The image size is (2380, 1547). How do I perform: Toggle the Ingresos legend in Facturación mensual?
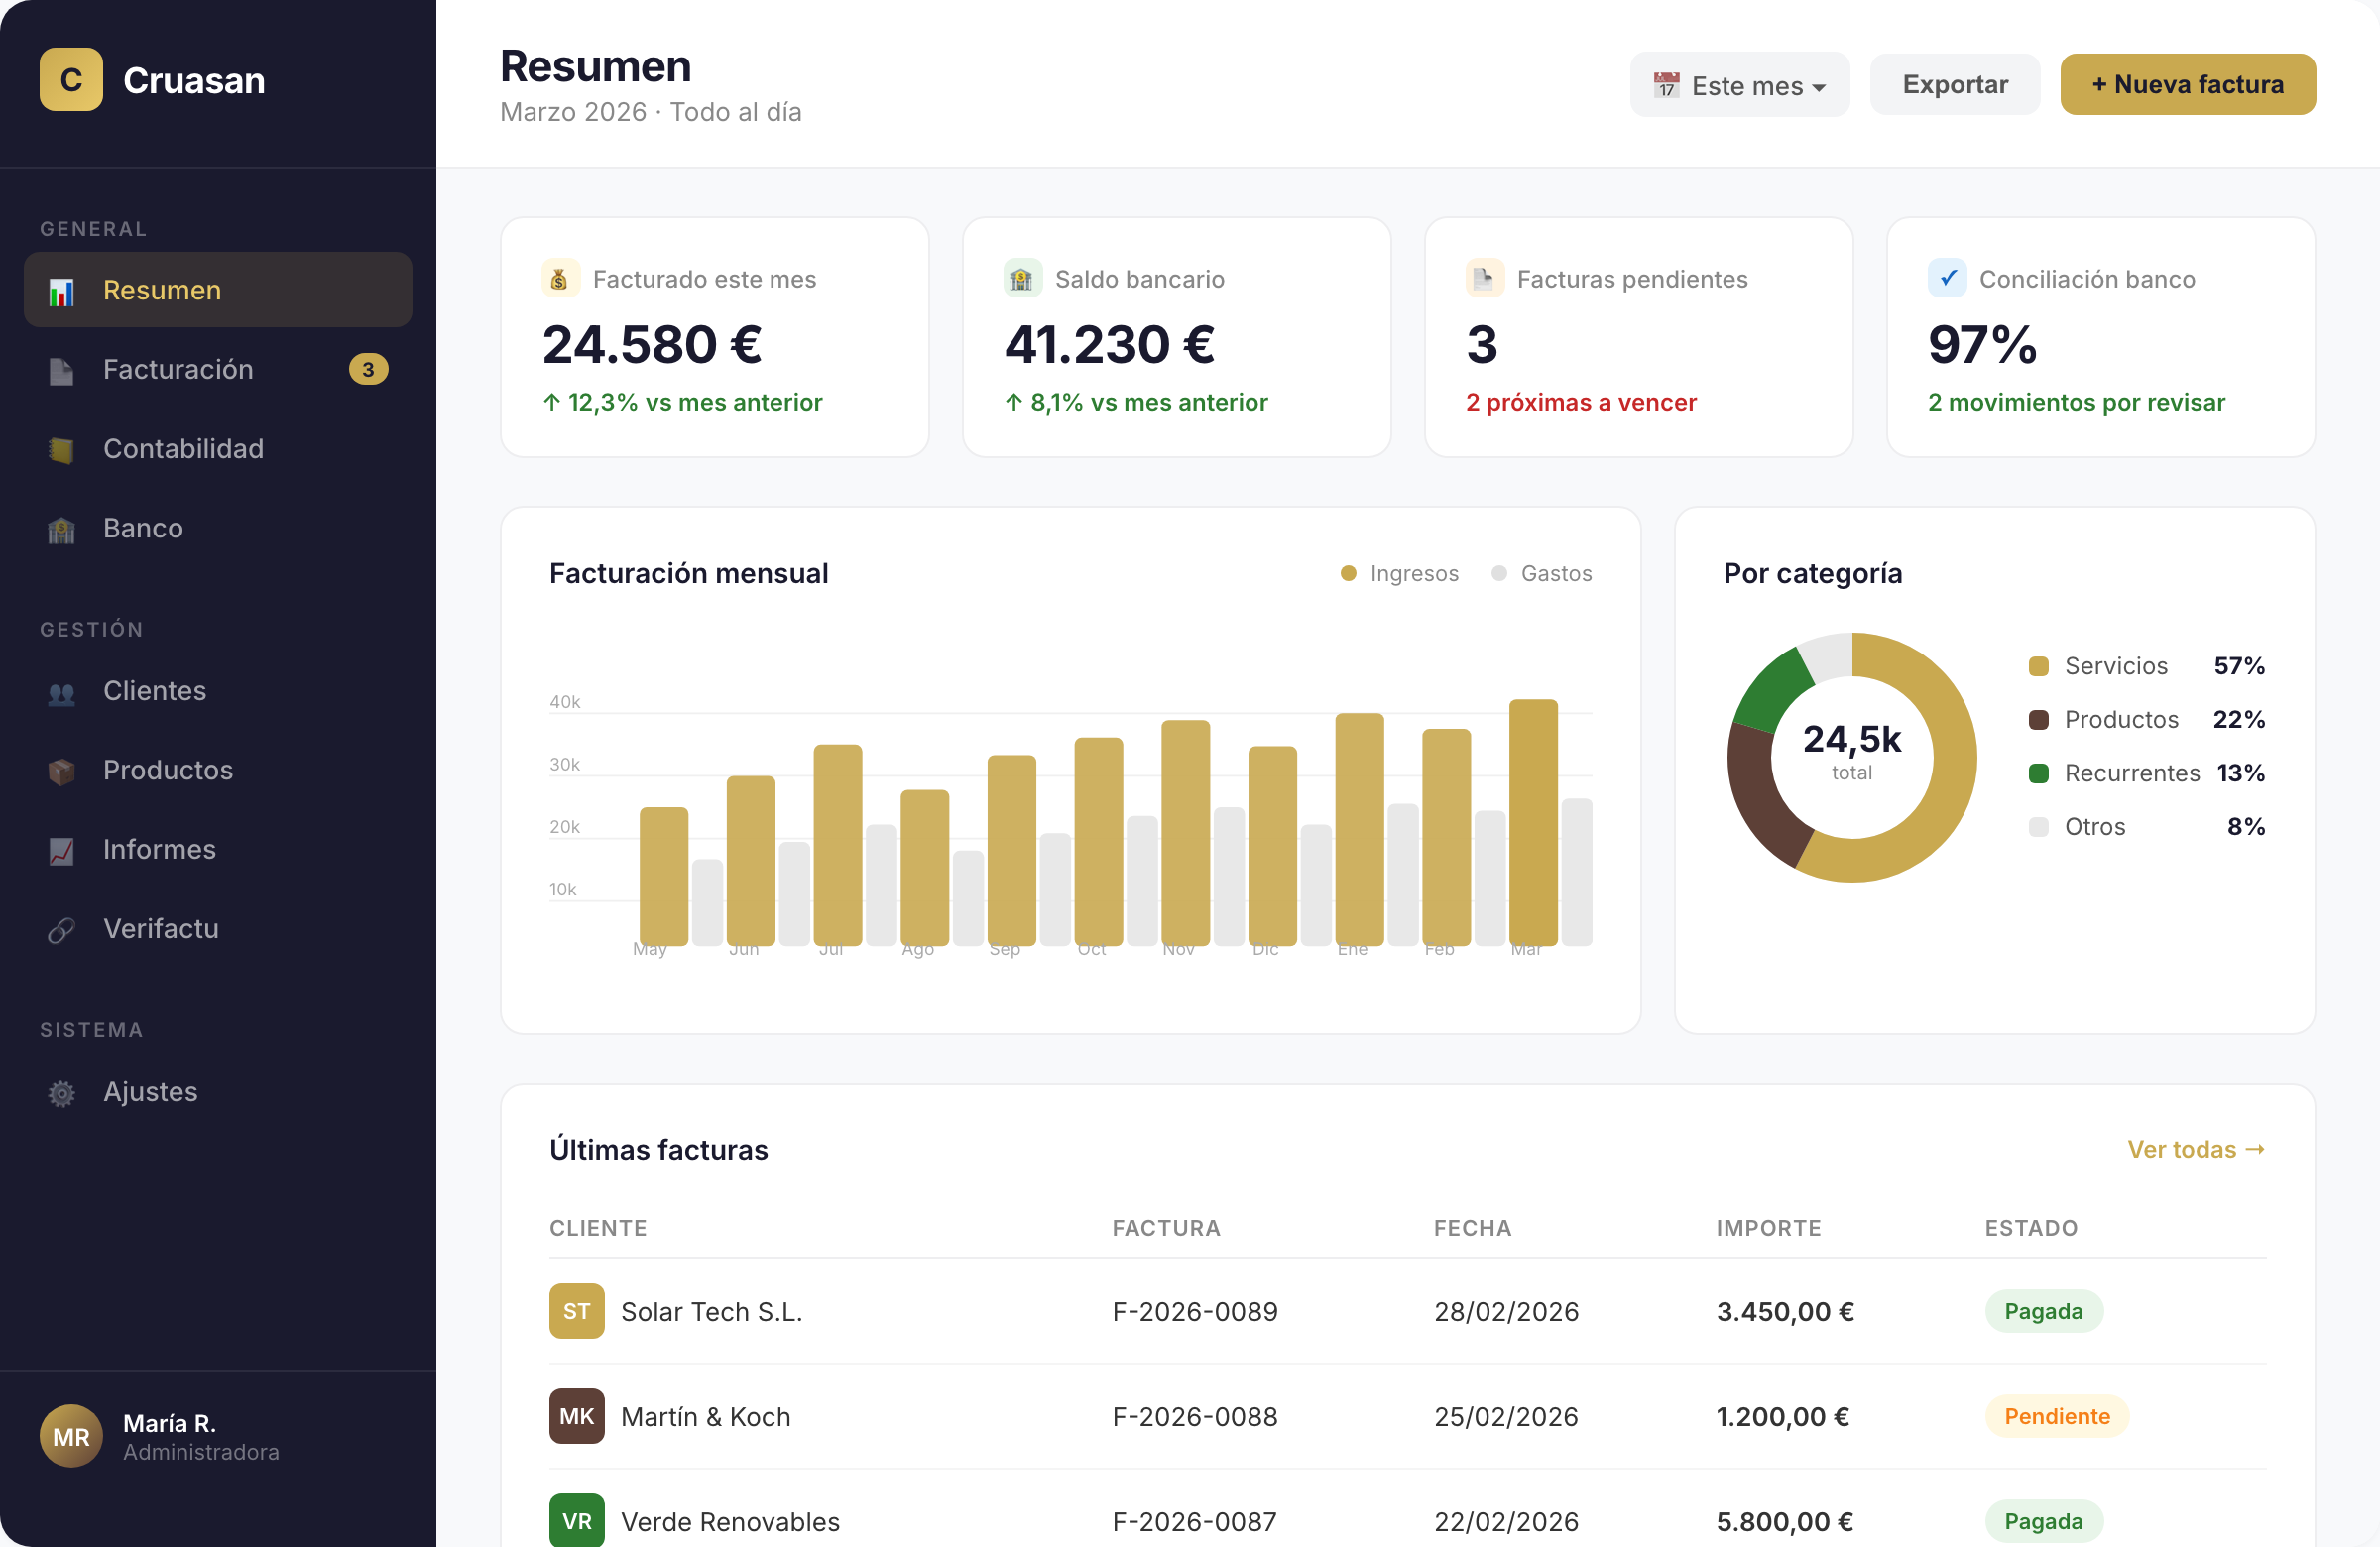pos(1399,573)
